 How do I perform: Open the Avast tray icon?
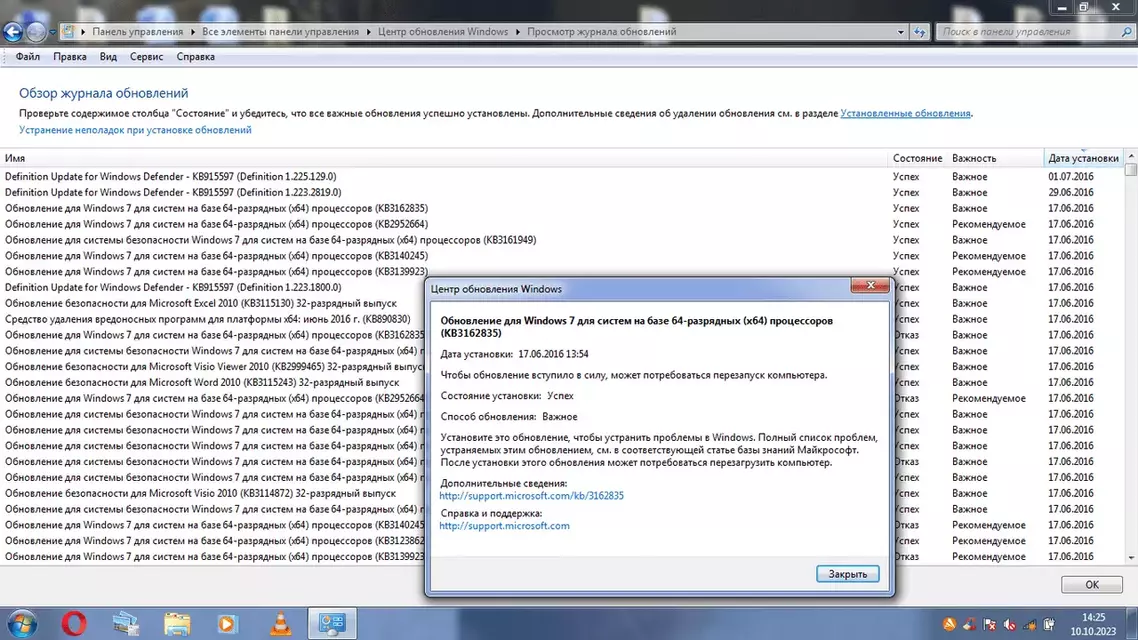949,624
